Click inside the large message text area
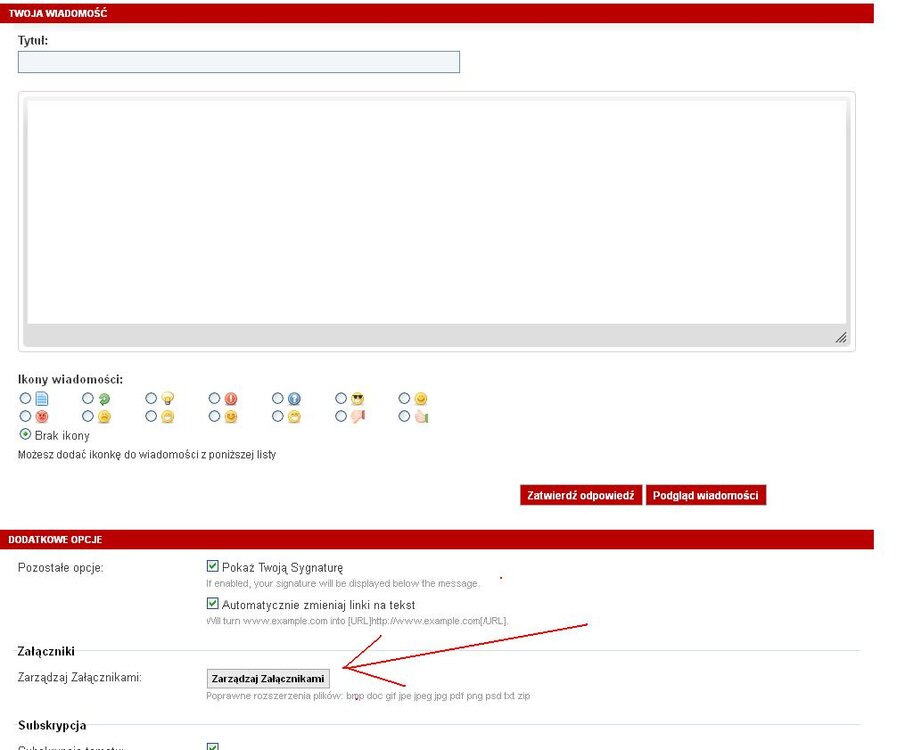 click(436, 210)
